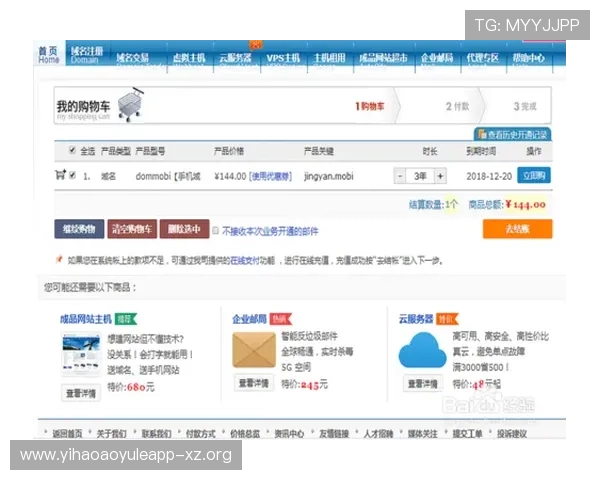Click the 返回首页 footer link
Screen dimensions: 600x480
click(67, 434)
